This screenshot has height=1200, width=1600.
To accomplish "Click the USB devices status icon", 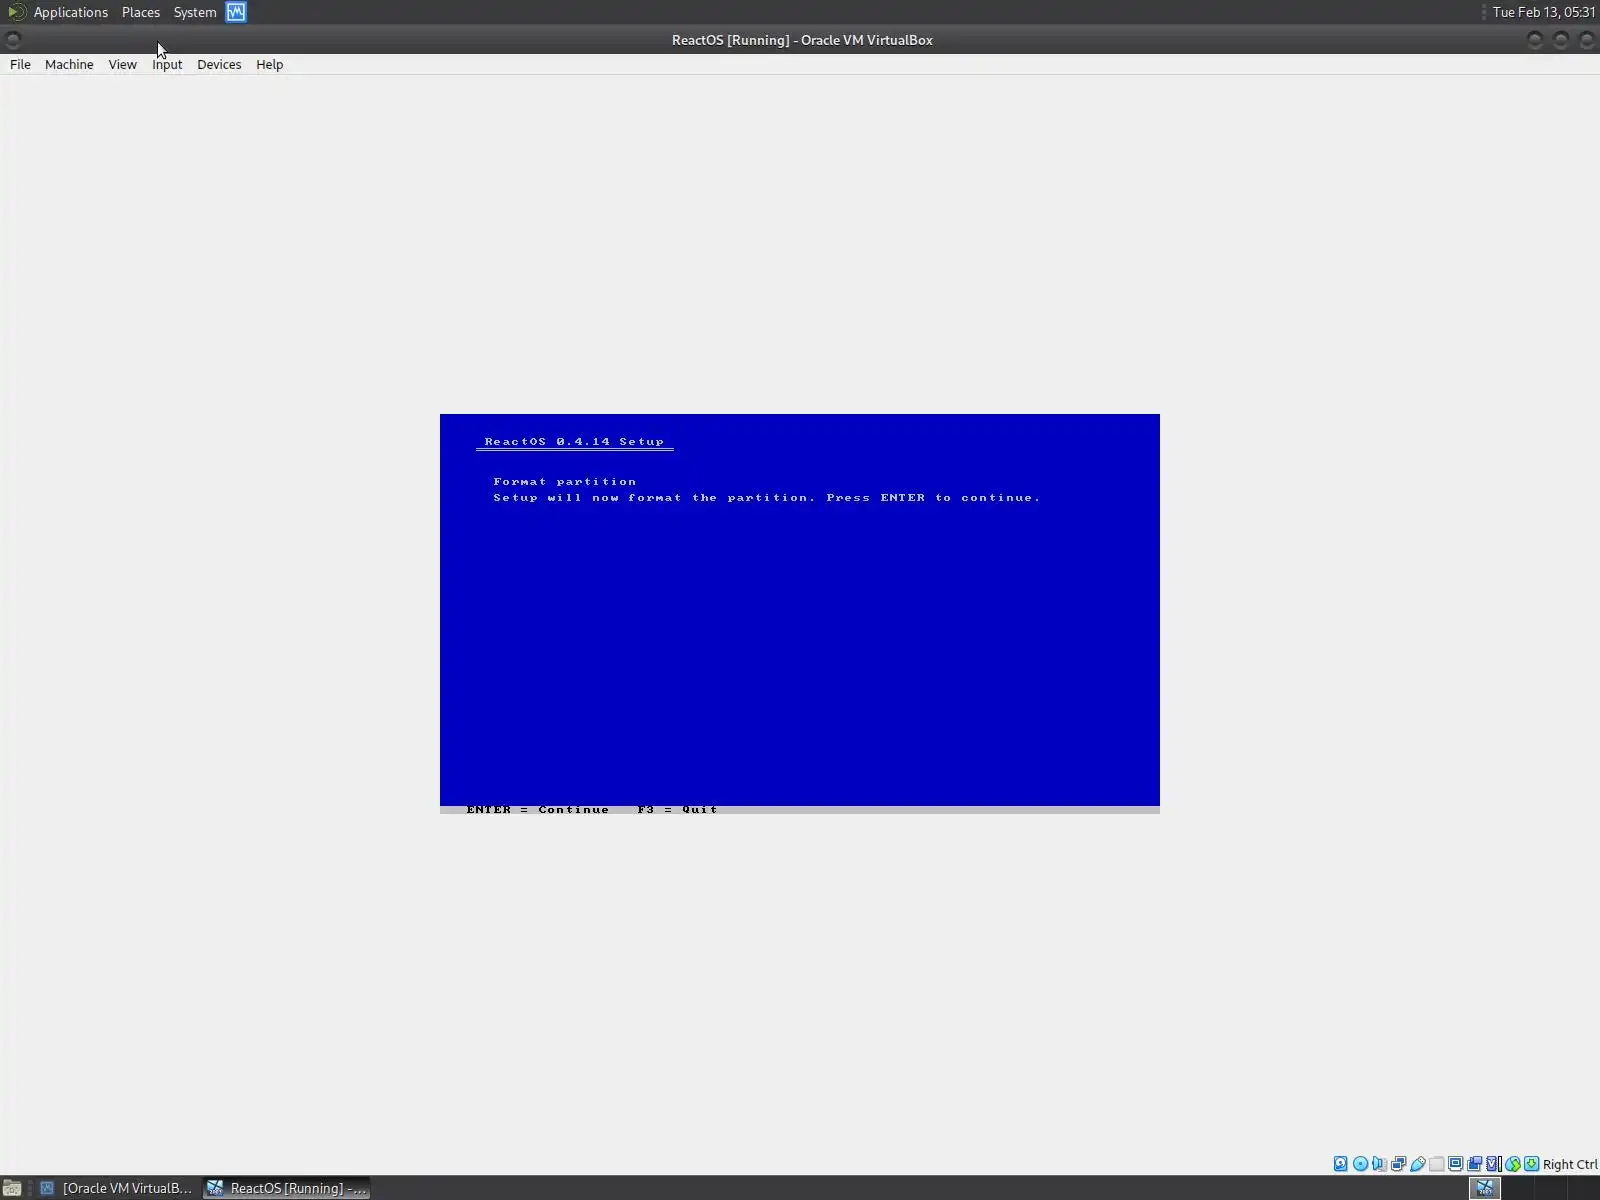I will coord(1417,1164).
